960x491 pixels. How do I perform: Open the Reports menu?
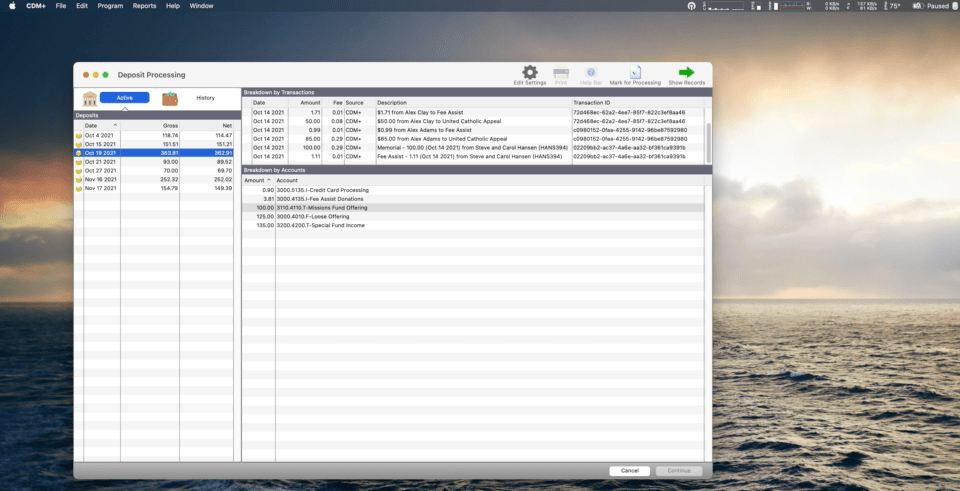pyautogui.click(x=144, y=6)
